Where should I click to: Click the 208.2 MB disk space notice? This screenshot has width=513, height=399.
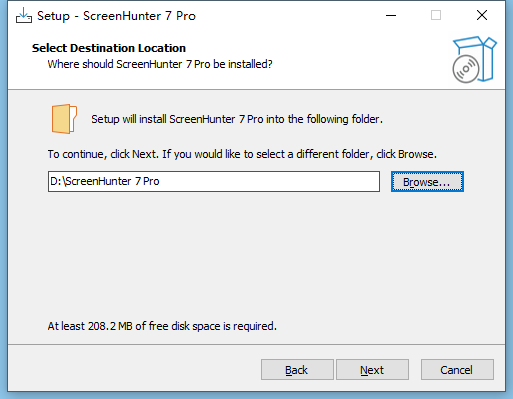[x=162, y=326]
